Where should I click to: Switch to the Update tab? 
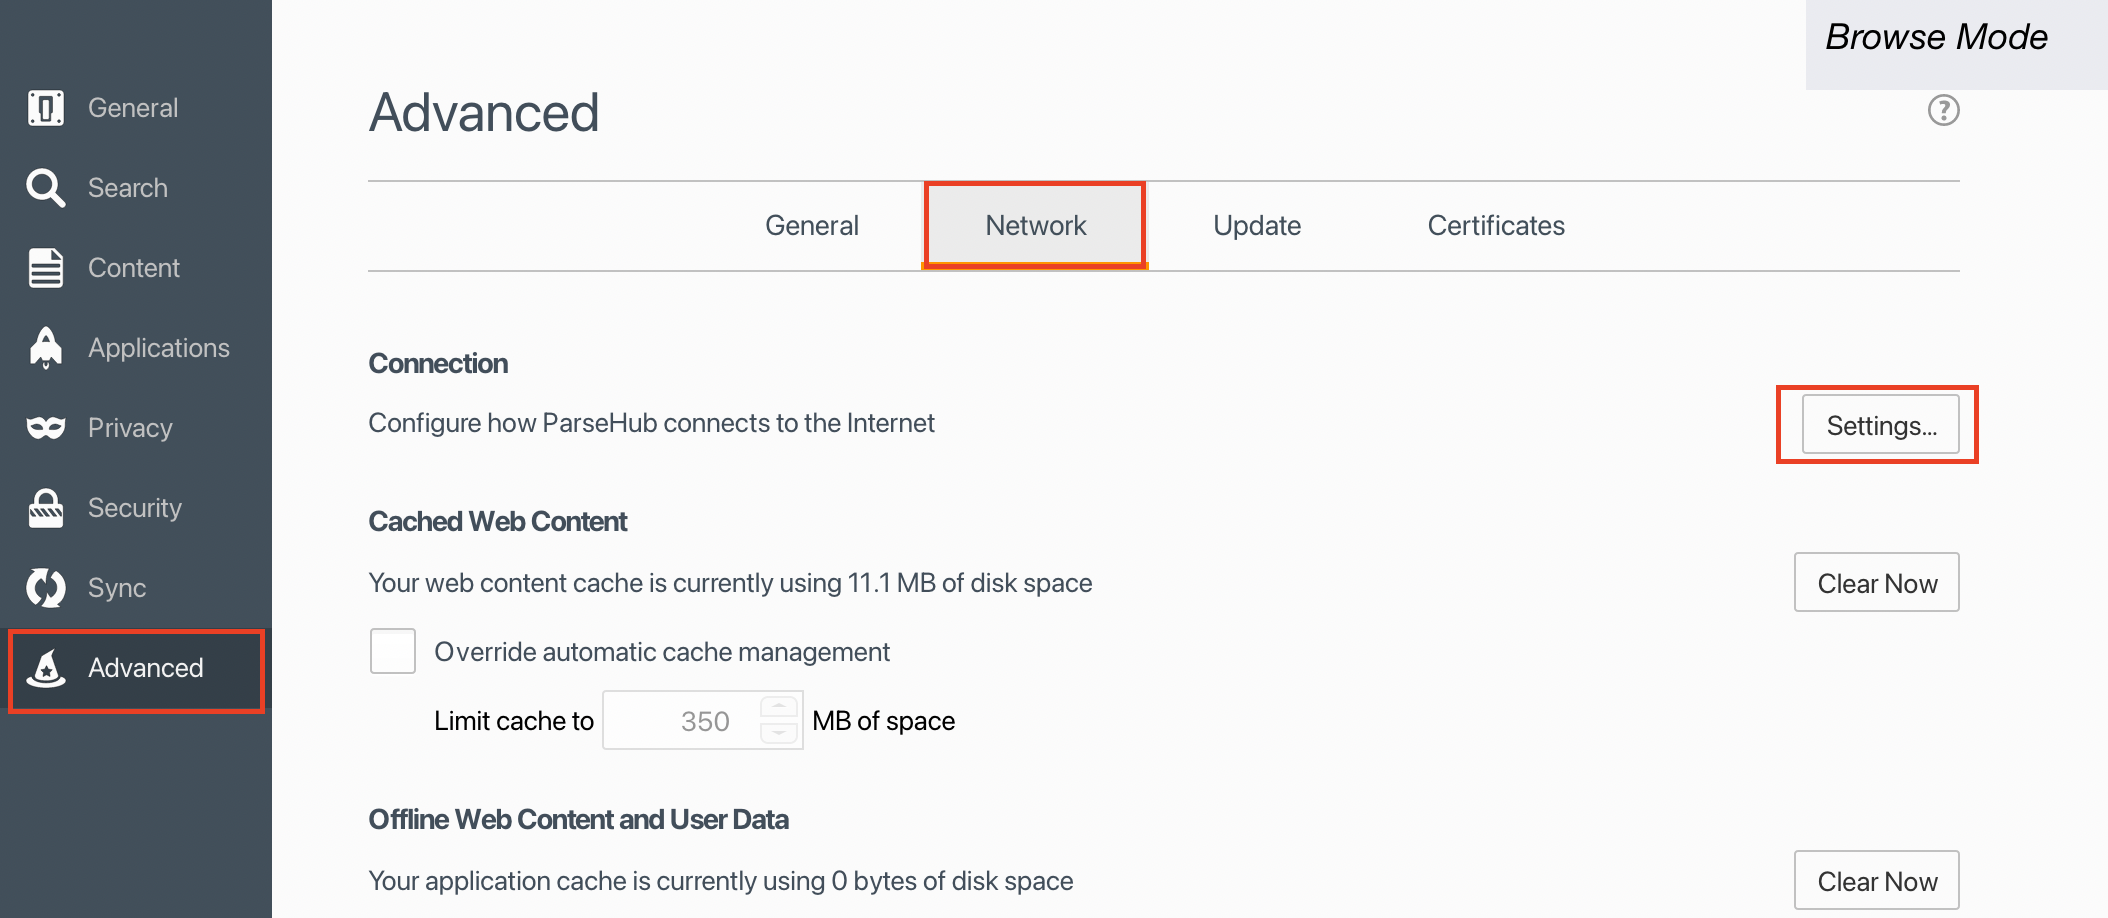[x=1256, y=225]
